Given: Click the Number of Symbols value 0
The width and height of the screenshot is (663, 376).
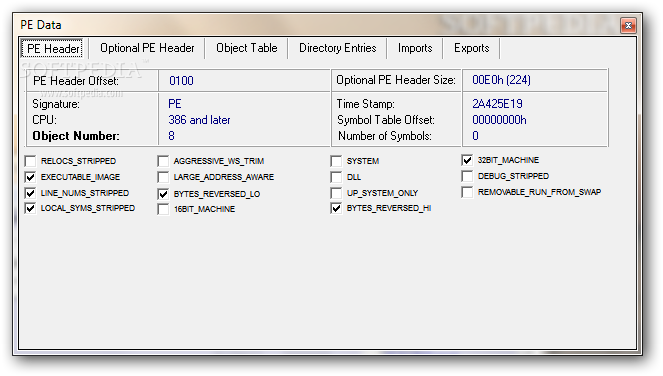Looking at the screenshot, I should [475, 136].
